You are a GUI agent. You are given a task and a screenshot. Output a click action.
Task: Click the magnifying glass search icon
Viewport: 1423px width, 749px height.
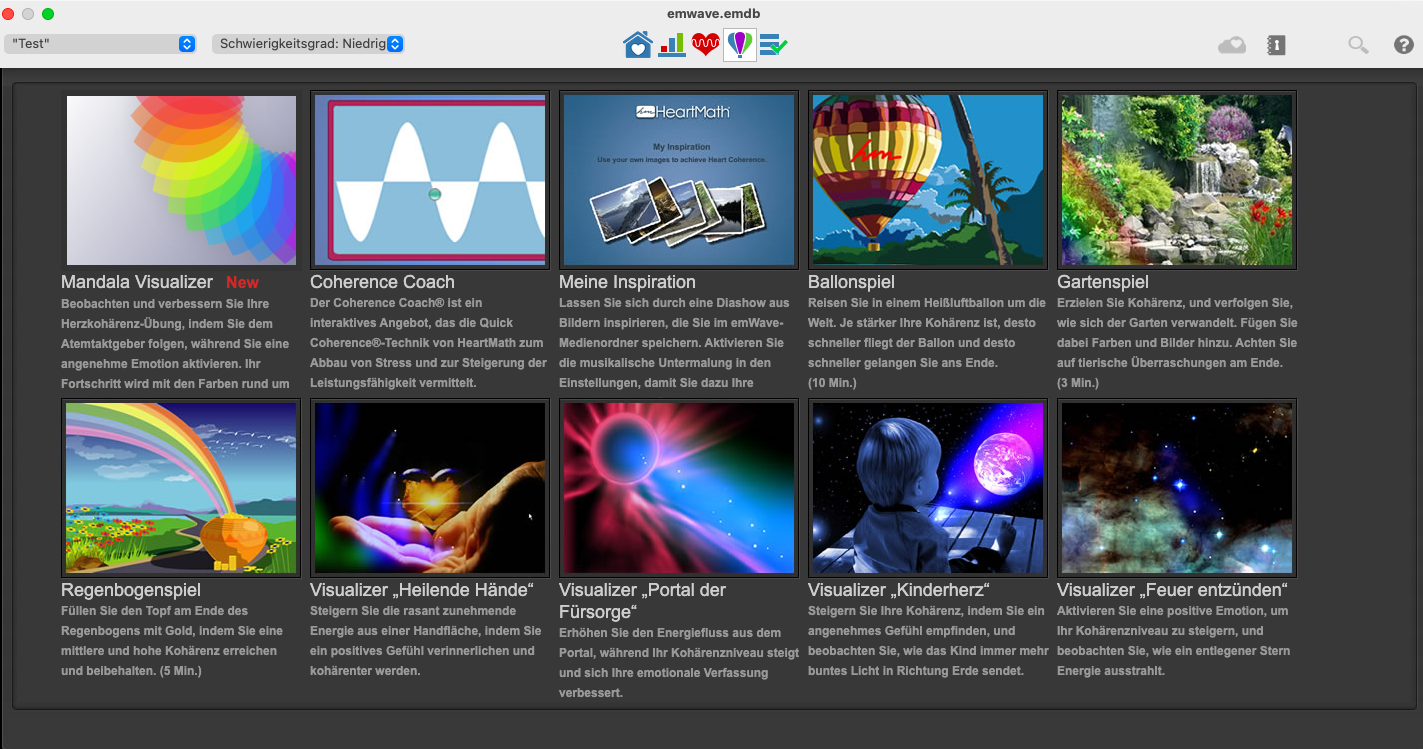point(1358,45)
